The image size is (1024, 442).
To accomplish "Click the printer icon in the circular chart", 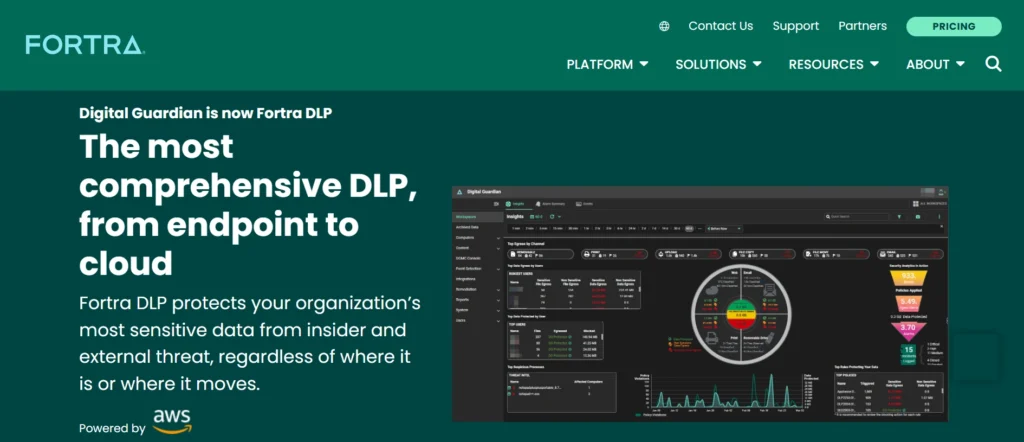I will click(712, 338).
